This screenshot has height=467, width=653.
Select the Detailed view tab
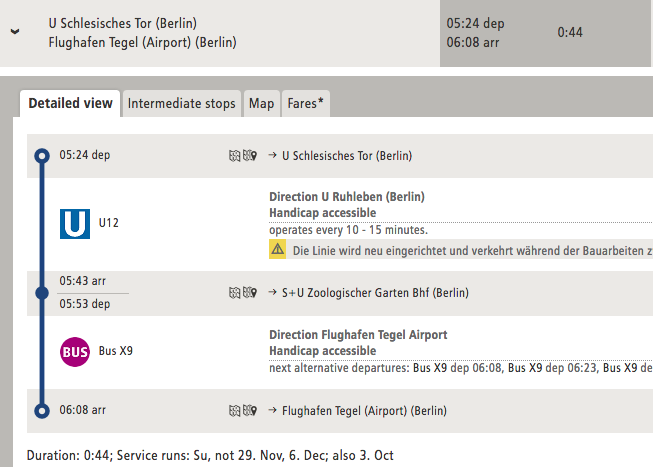(x=70, y=103)
